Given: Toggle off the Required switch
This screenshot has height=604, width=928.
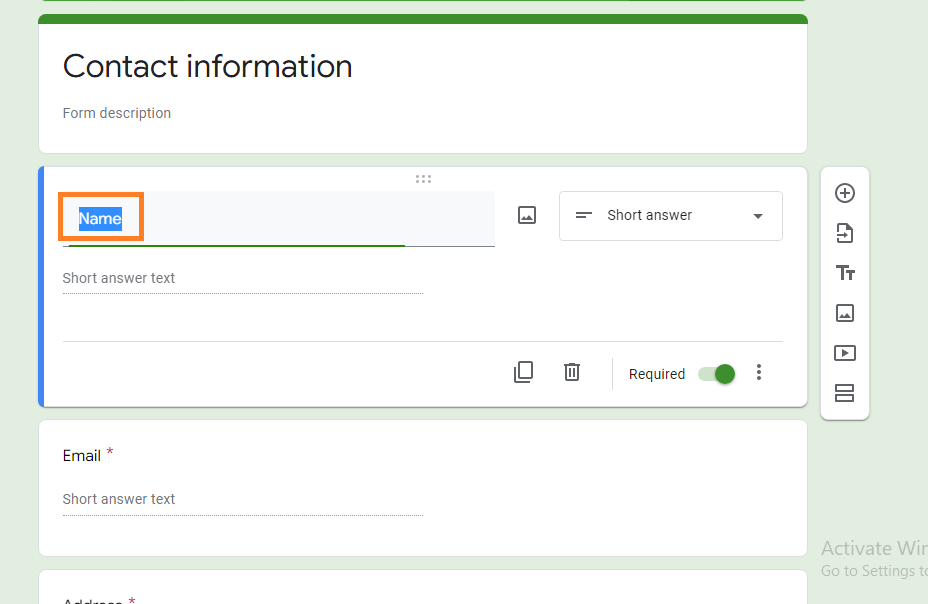Looking at the screenshot, I should tap(717, 374).
